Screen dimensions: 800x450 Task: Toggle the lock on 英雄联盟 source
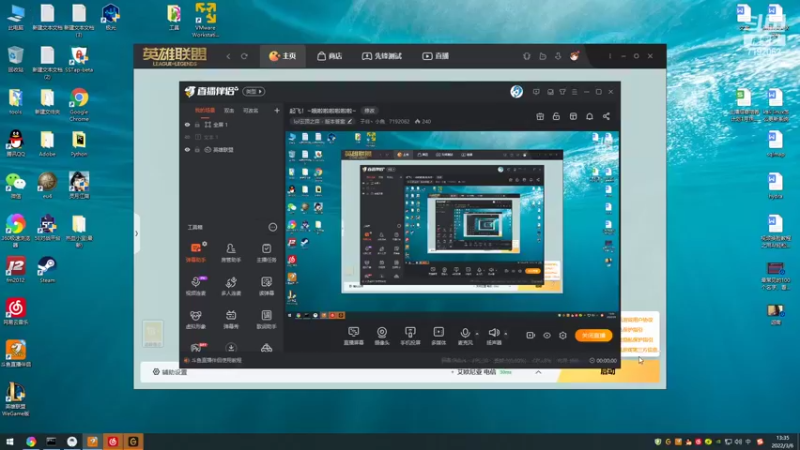point(197,150)
